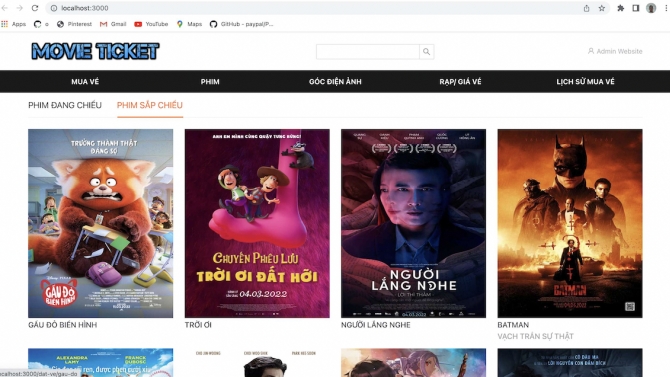Open the Chrome profile avatar
The image size is (670, 377).
(x=651, y=8)
